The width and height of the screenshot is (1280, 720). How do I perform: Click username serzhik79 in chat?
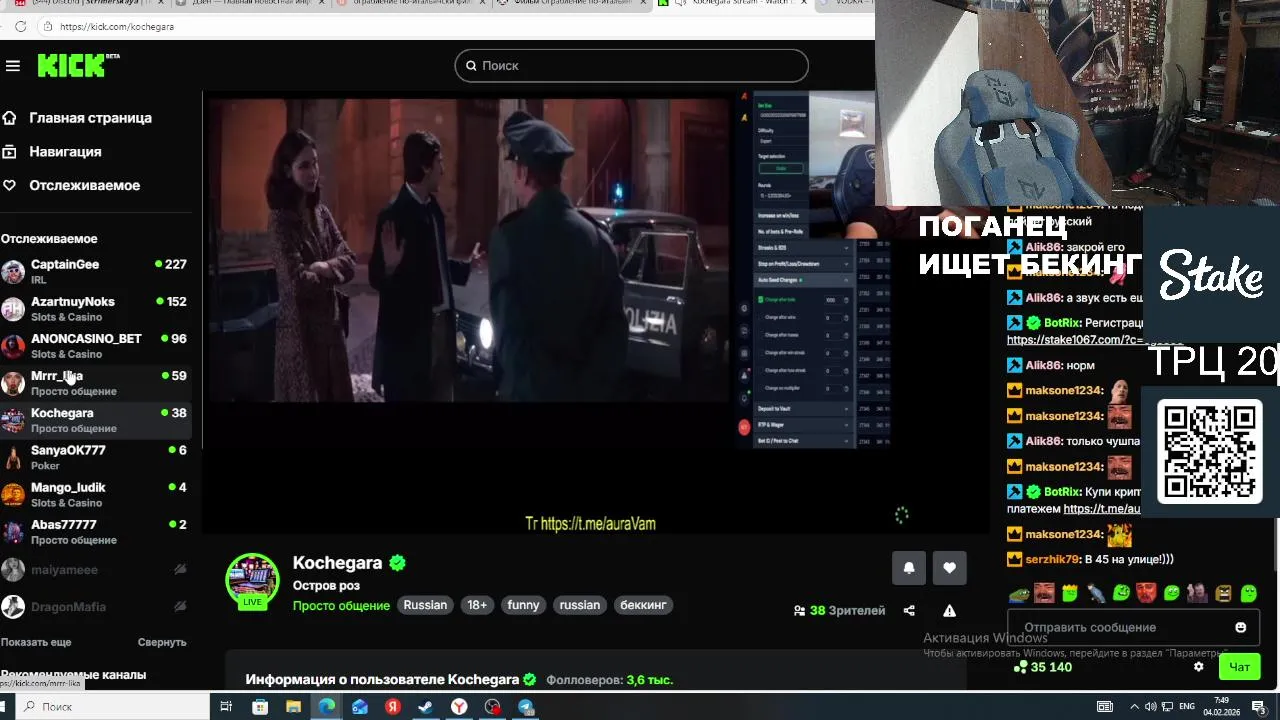tap(1052, 559)
